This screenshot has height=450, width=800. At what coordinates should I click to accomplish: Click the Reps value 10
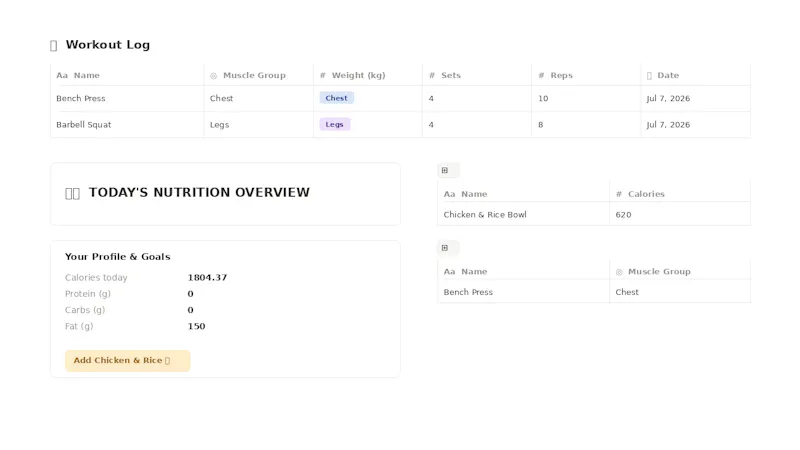pos(543,98)
